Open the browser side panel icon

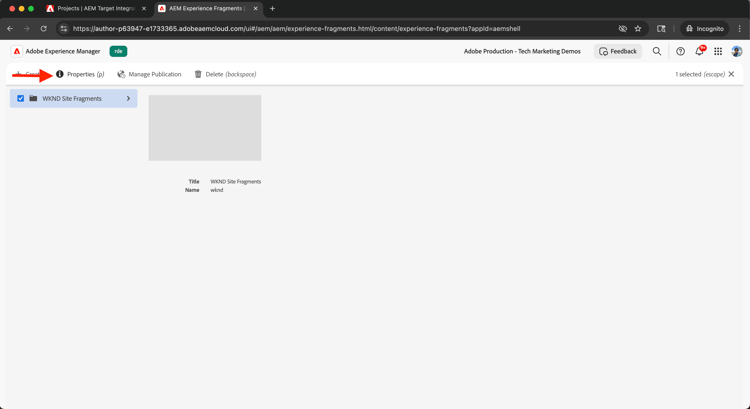pyautogui.click(x=661, y=29)
